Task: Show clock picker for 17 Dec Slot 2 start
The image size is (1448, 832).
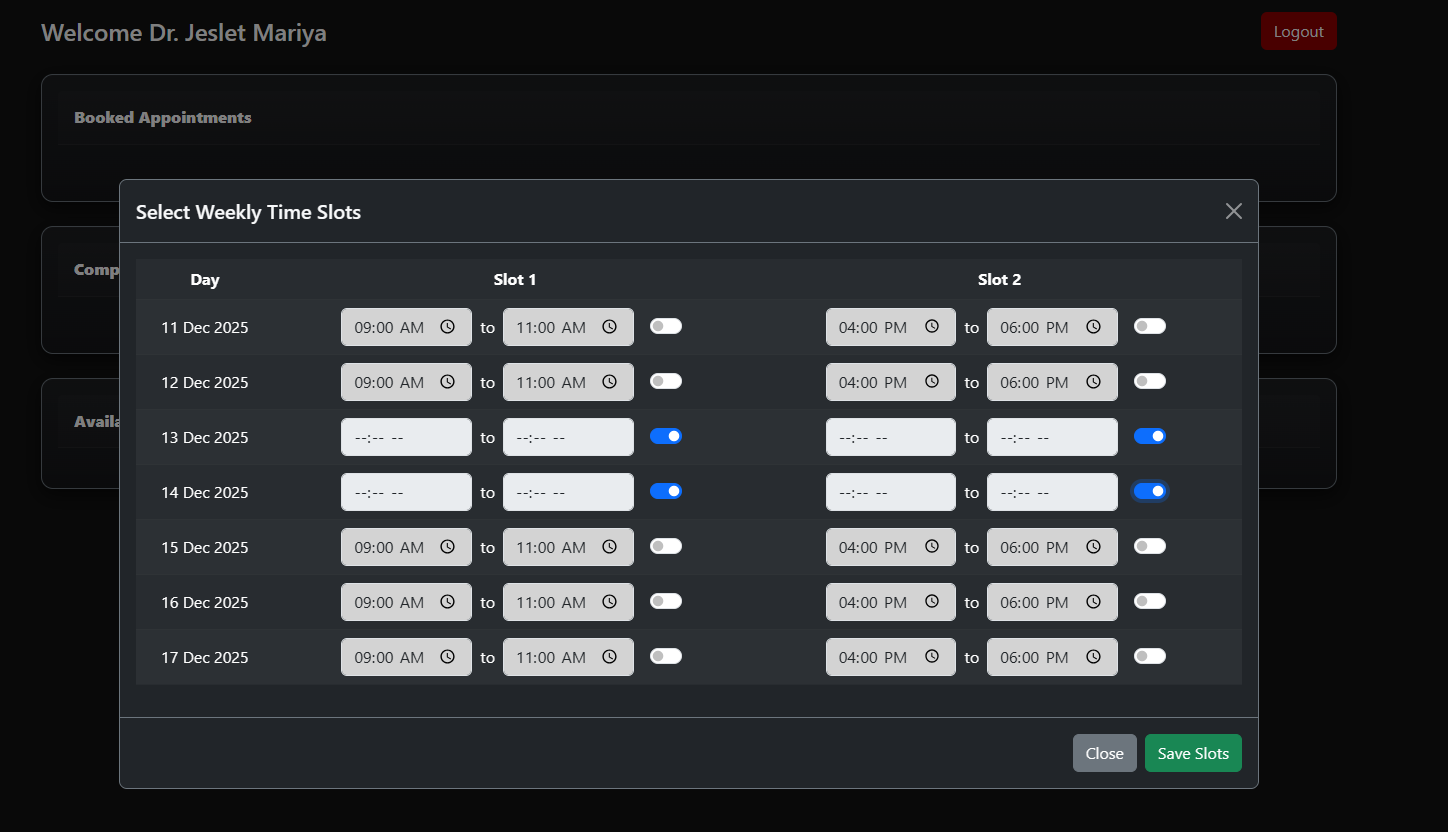Action: (932, 657)
